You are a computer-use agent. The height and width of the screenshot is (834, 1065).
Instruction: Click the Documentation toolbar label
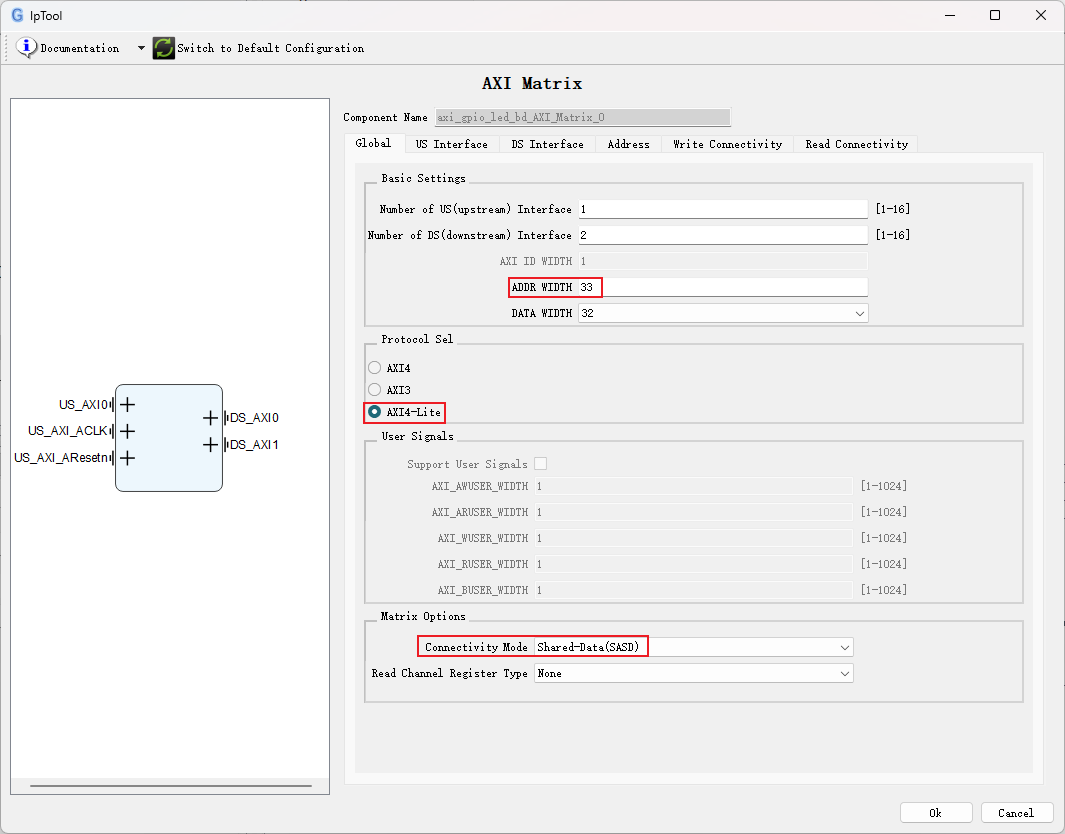pyautogui.click(x=79, y=48)
